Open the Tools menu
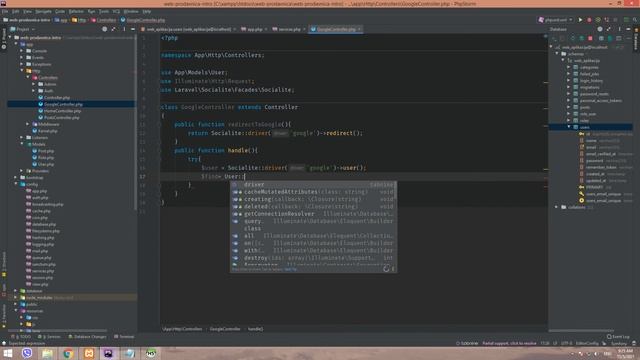Screen dimensions: 640x360 104,11
